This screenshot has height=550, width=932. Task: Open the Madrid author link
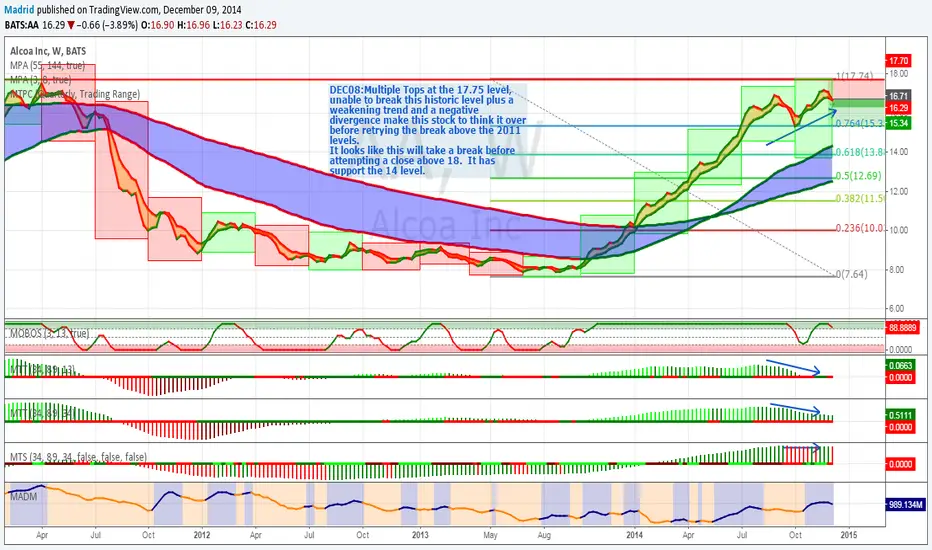[19, 10]
